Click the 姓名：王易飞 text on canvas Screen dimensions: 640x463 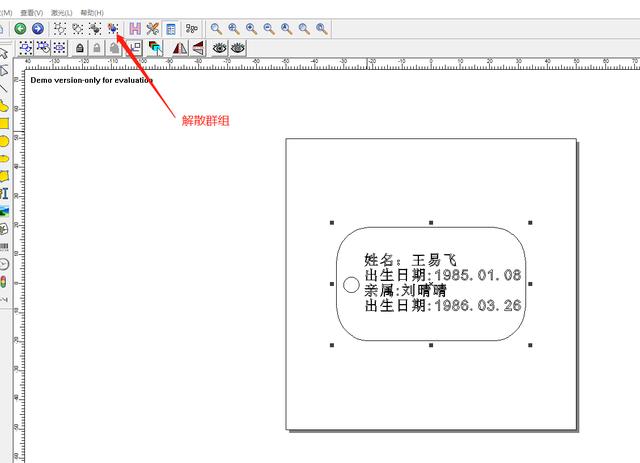point(410,259)
